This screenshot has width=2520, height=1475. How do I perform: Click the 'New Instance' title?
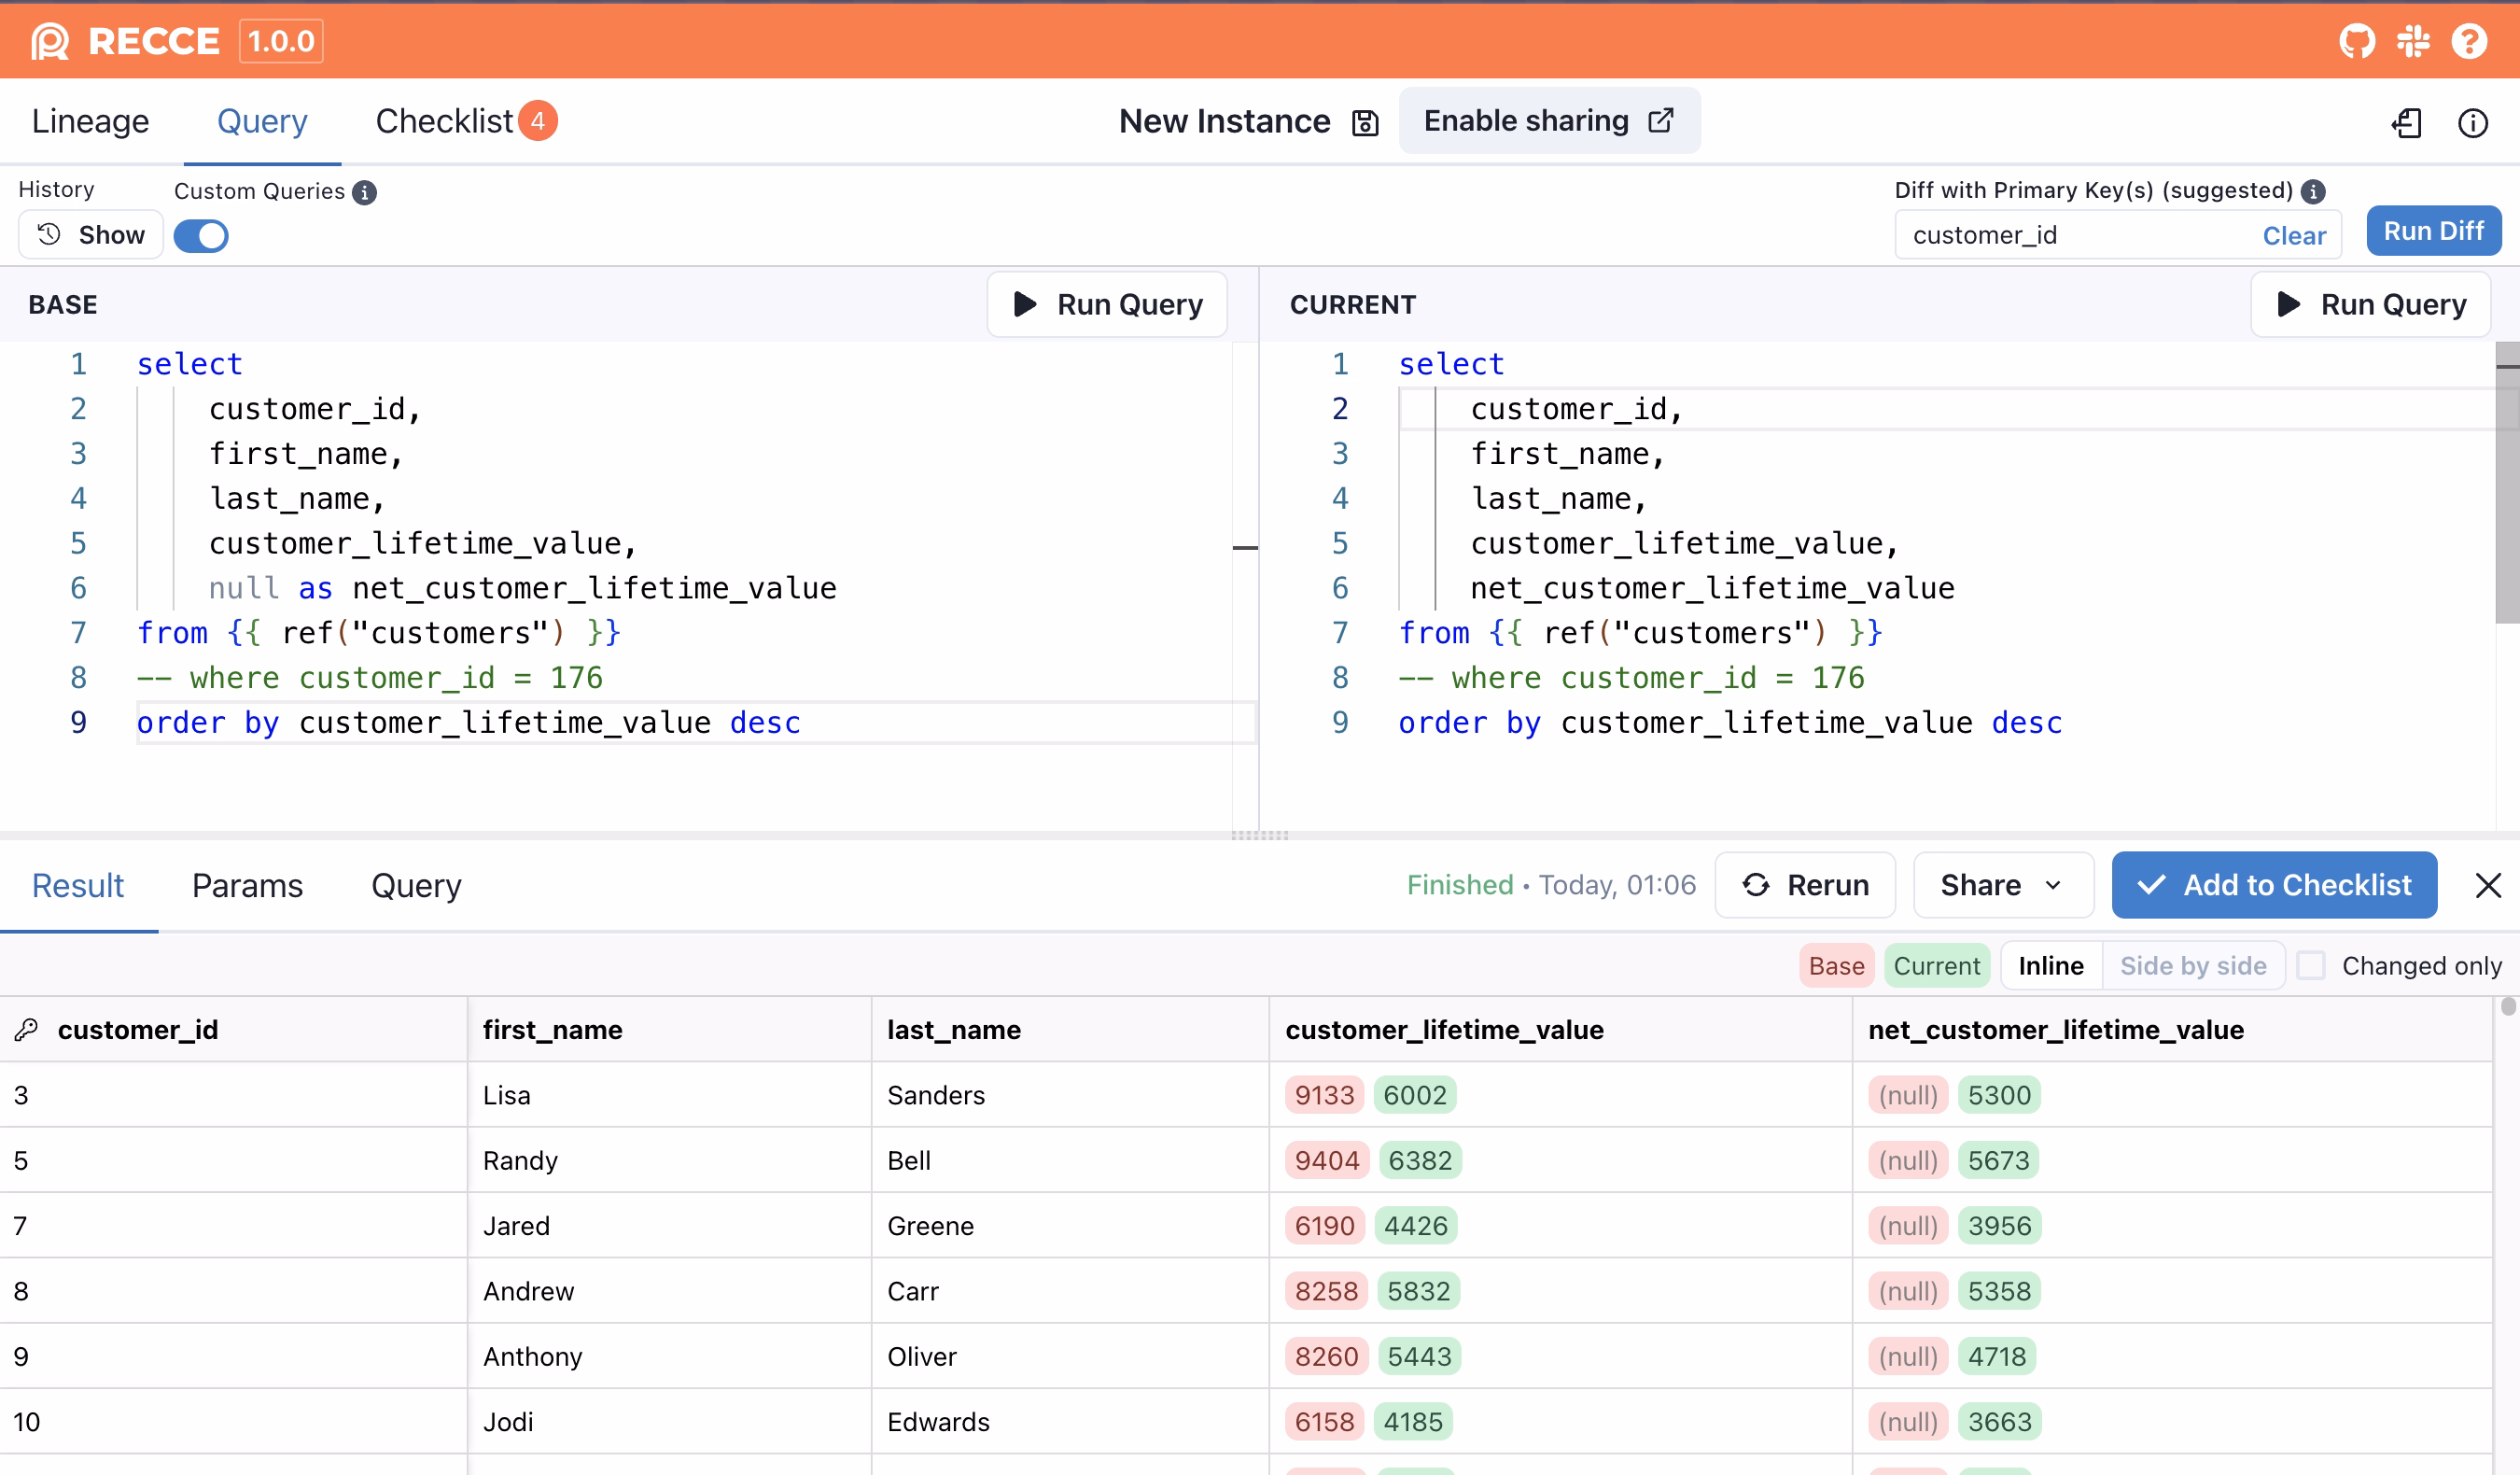coord(1224,121)
